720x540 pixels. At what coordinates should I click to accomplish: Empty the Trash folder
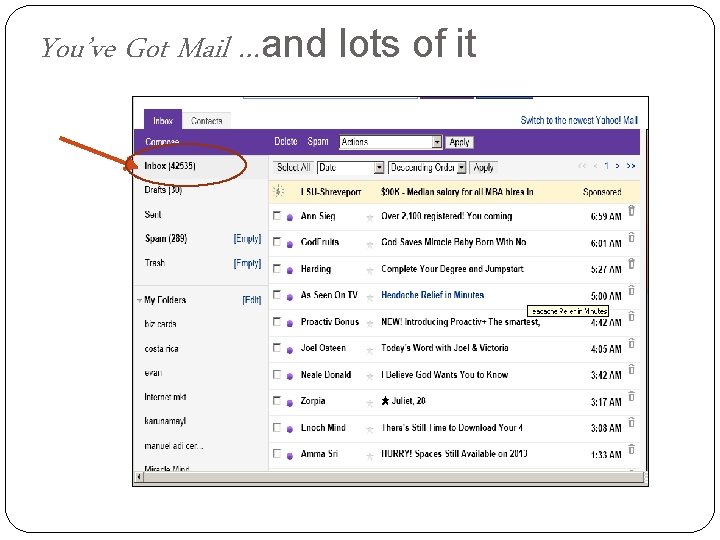tap(248, 263)
